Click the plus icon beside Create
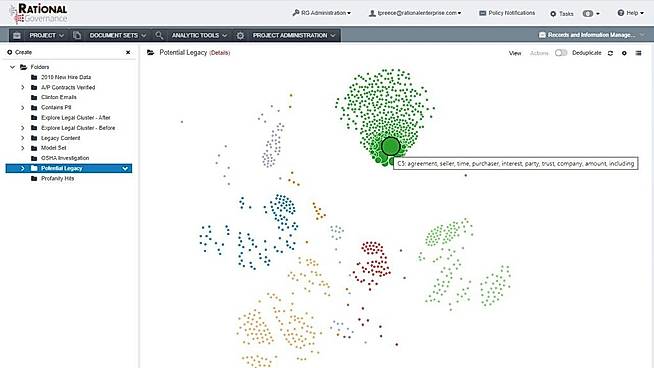 tap(10, 52)
